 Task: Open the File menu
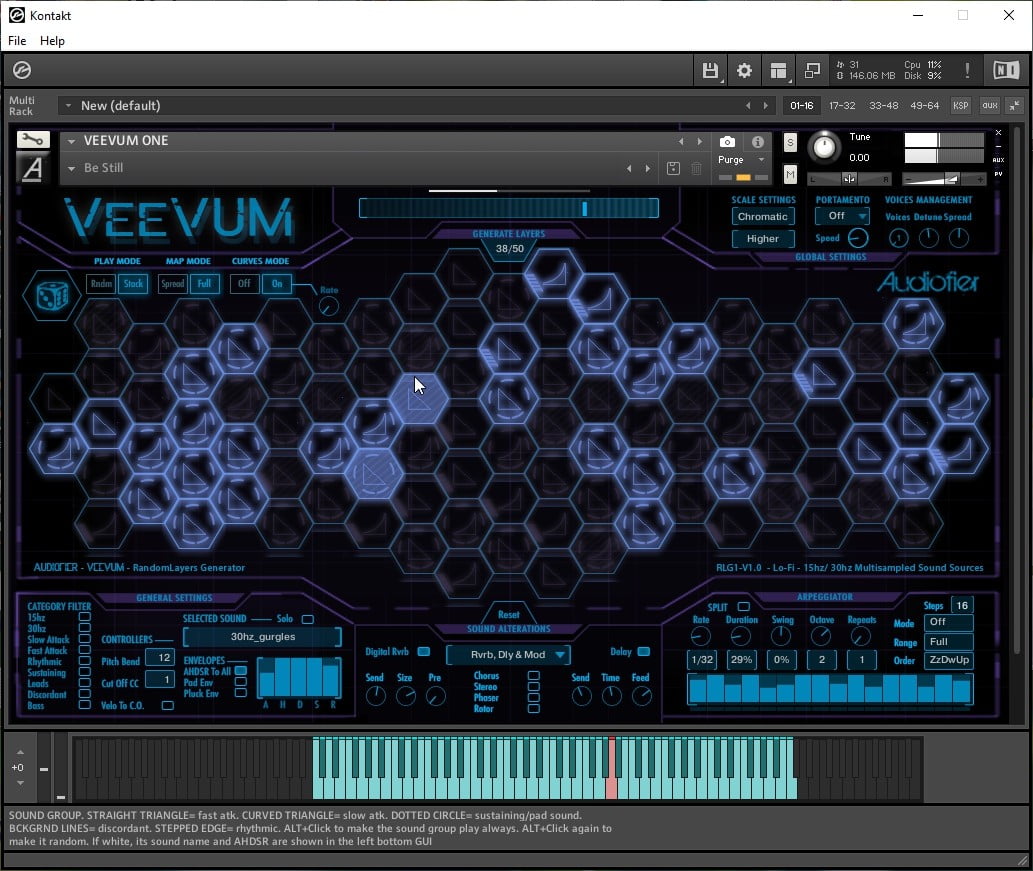click(x=17, y=41)
